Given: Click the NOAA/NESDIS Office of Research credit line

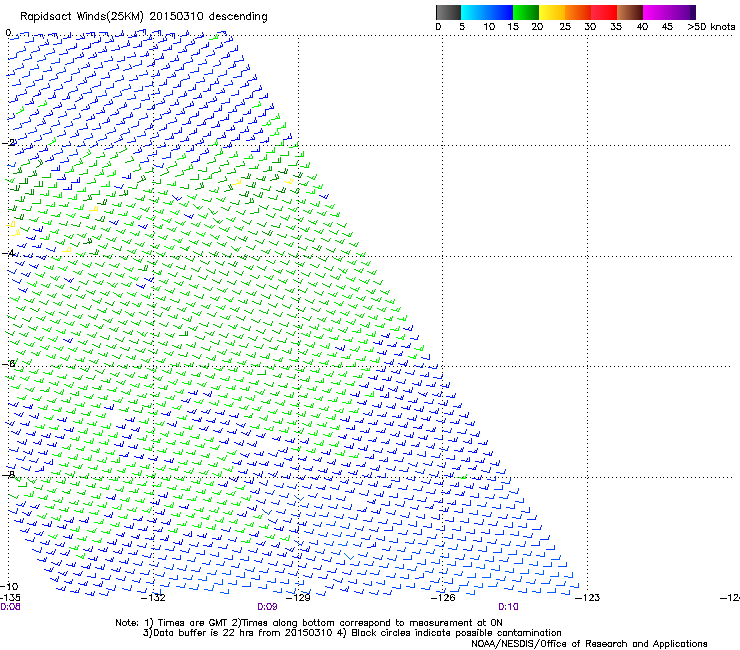Looking at the screenshot, I should tap(589, 644).
